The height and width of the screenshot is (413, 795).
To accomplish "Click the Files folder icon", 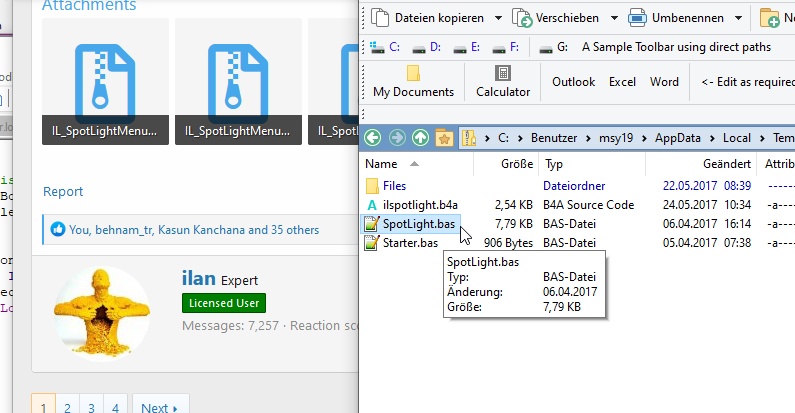I will tap(372, 186).
